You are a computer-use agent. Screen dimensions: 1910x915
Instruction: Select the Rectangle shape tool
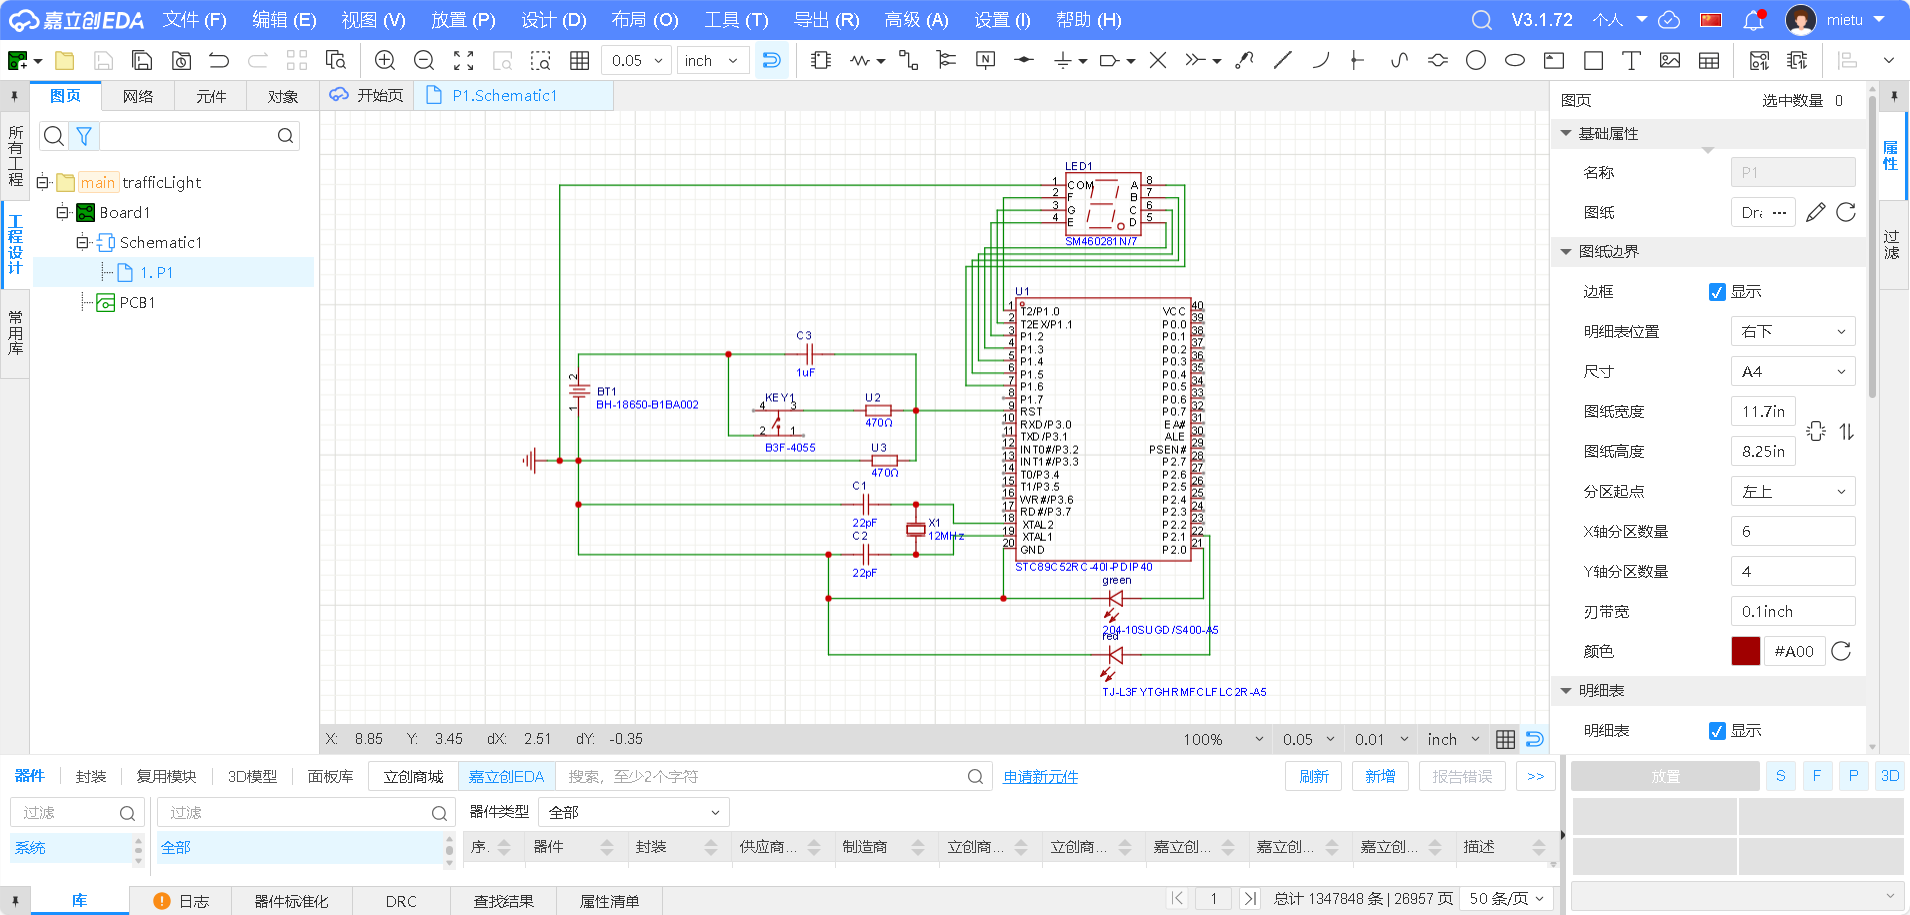click(x=1593, y=60)
